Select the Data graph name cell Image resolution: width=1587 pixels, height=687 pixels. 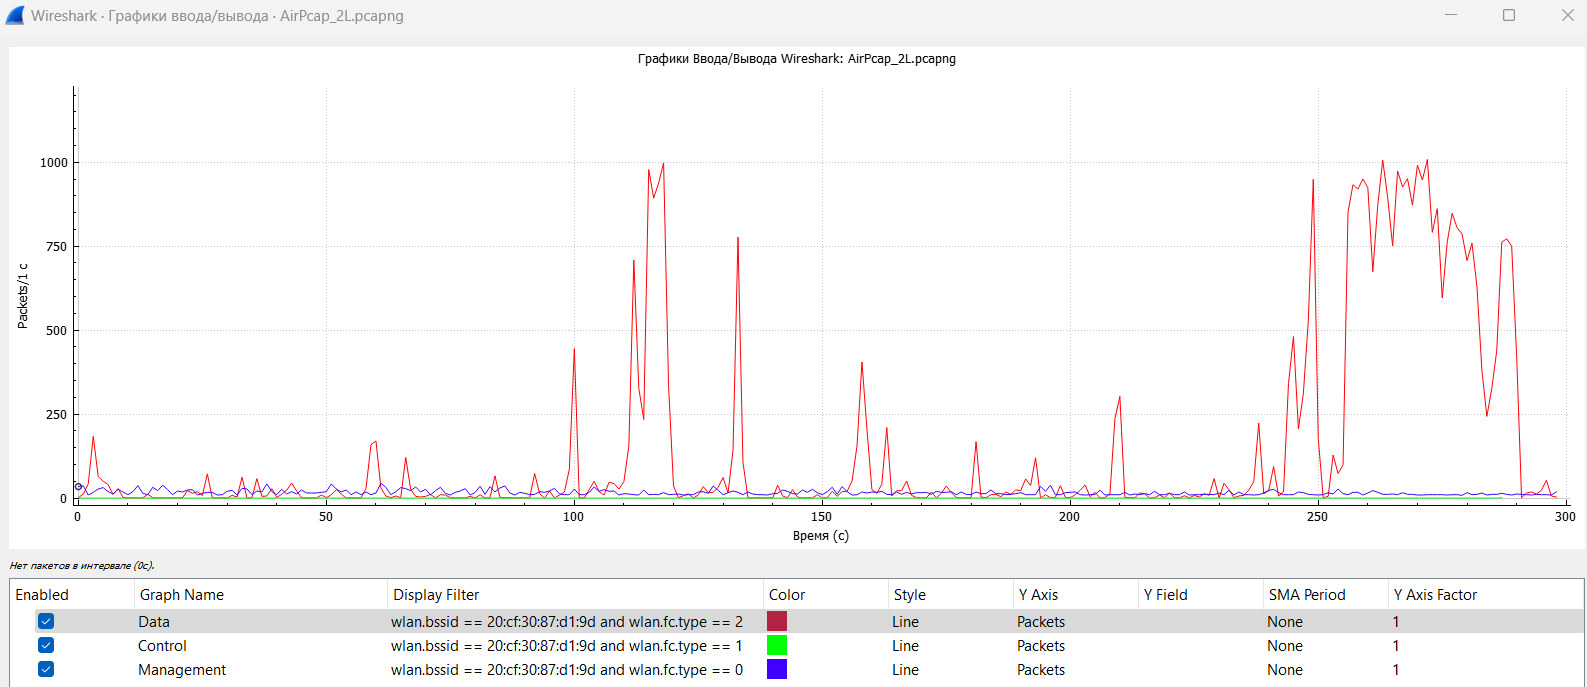[x=154, y=622]
